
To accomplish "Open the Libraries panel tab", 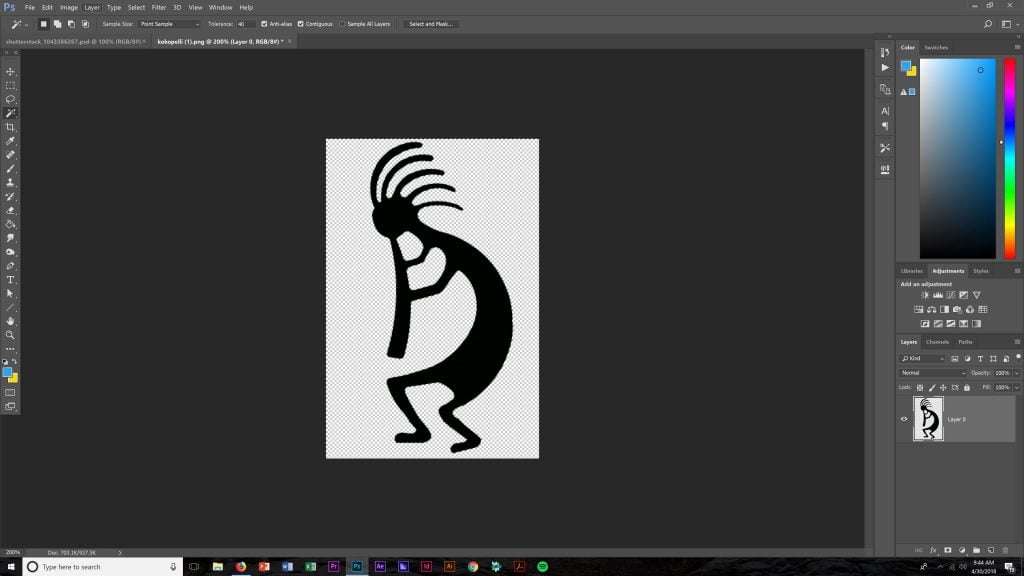I will tap(912, 271).
